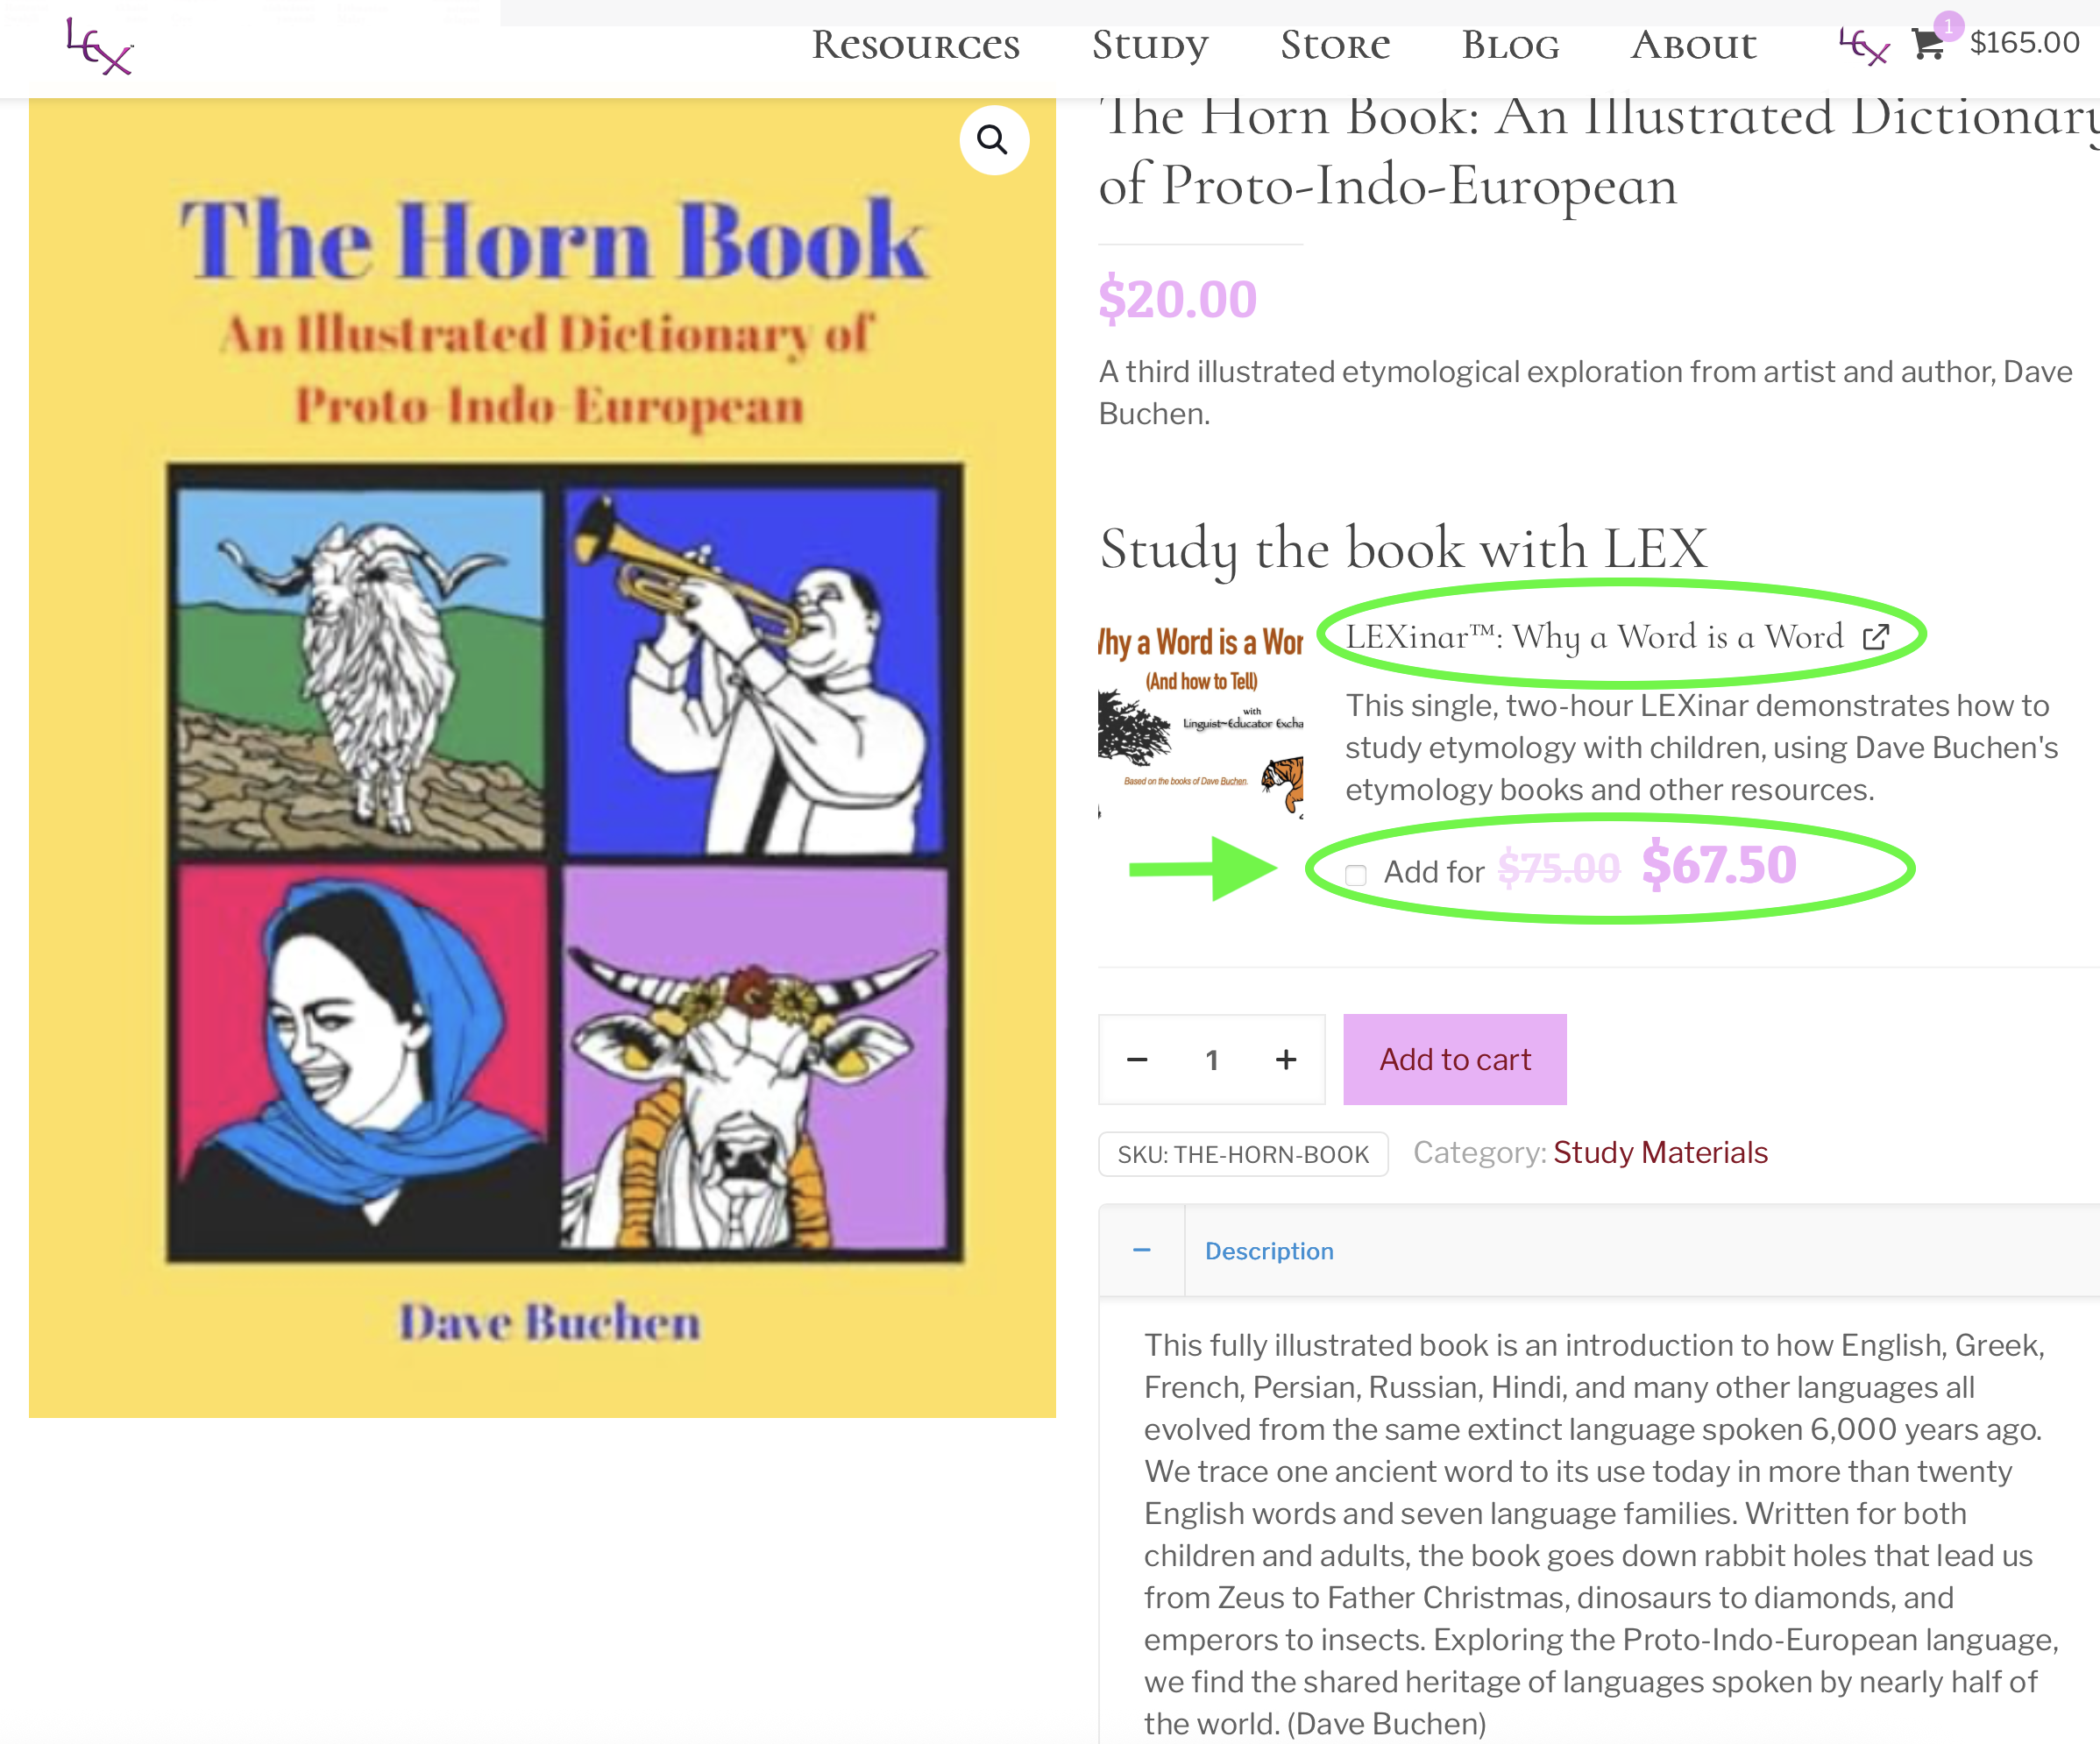Go to the Store menu item

click(1335, 45)
